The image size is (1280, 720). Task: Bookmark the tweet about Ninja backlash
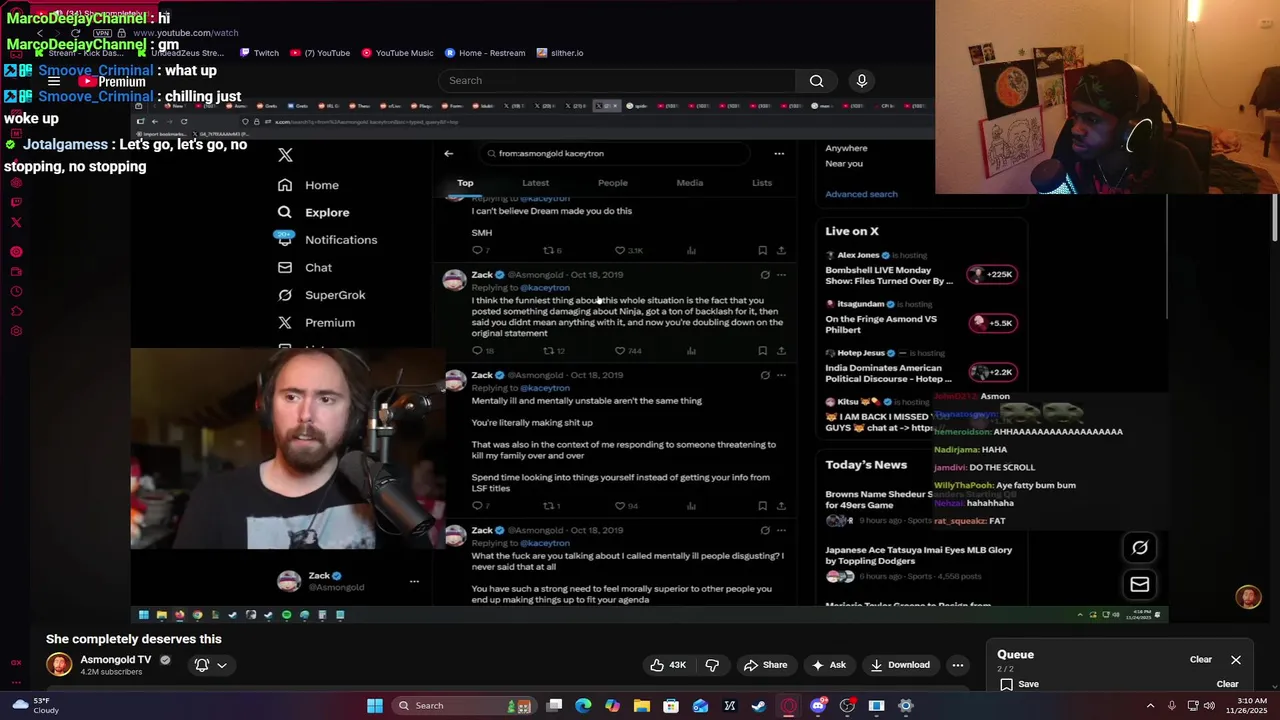(x=762, y=351)
